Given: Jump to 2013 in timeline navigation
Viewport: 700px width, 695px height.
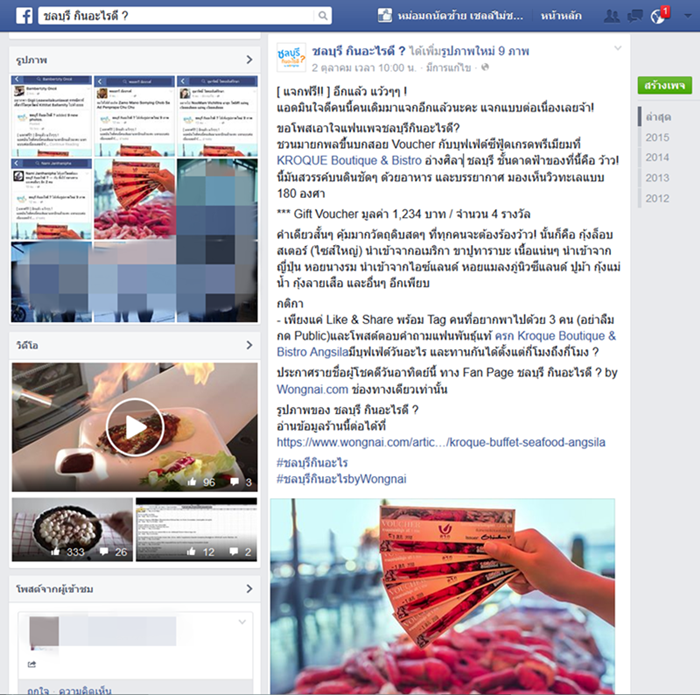Looking at the screenshot, I should coord(657,178).
